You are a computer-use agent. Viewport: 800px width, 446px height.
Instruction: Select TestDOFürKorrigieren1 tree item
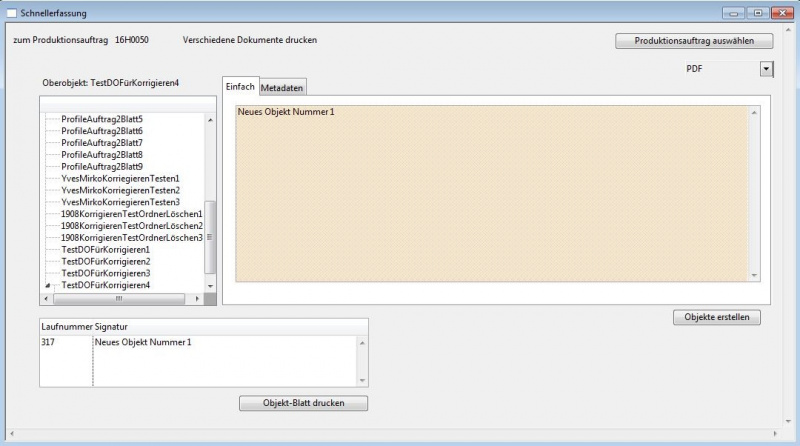(105, 249)
